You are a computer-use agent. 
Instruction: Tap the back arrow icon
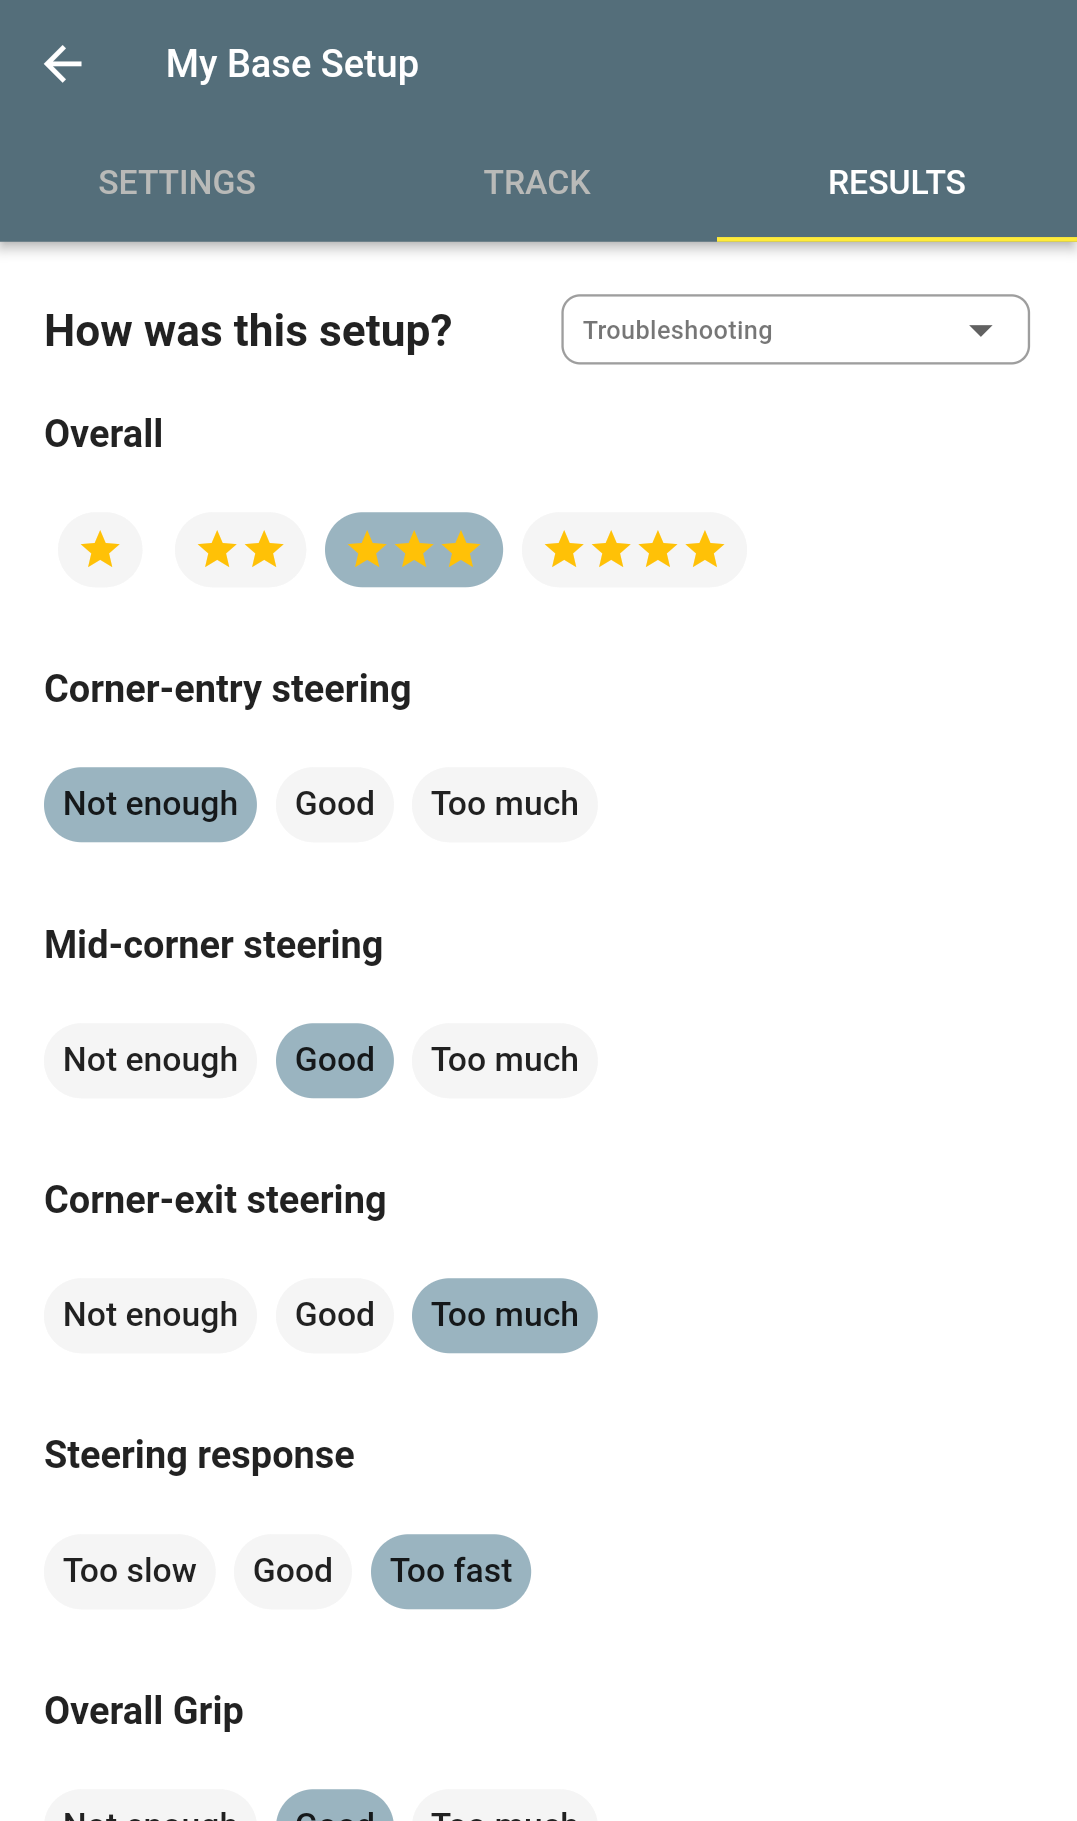click(63, 64)
